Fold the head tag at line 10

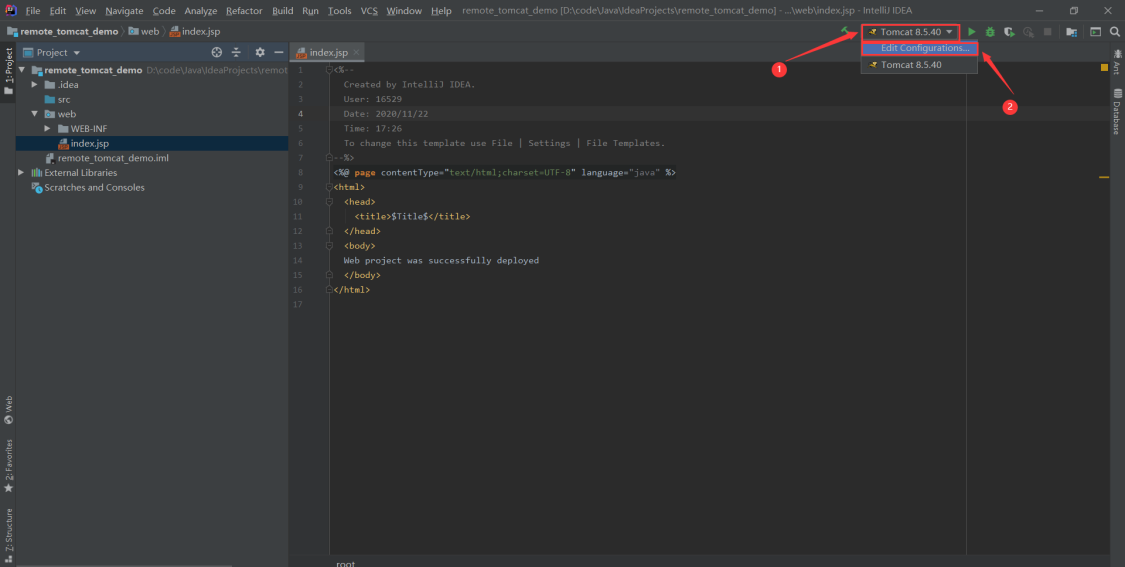tap(329, 202)
